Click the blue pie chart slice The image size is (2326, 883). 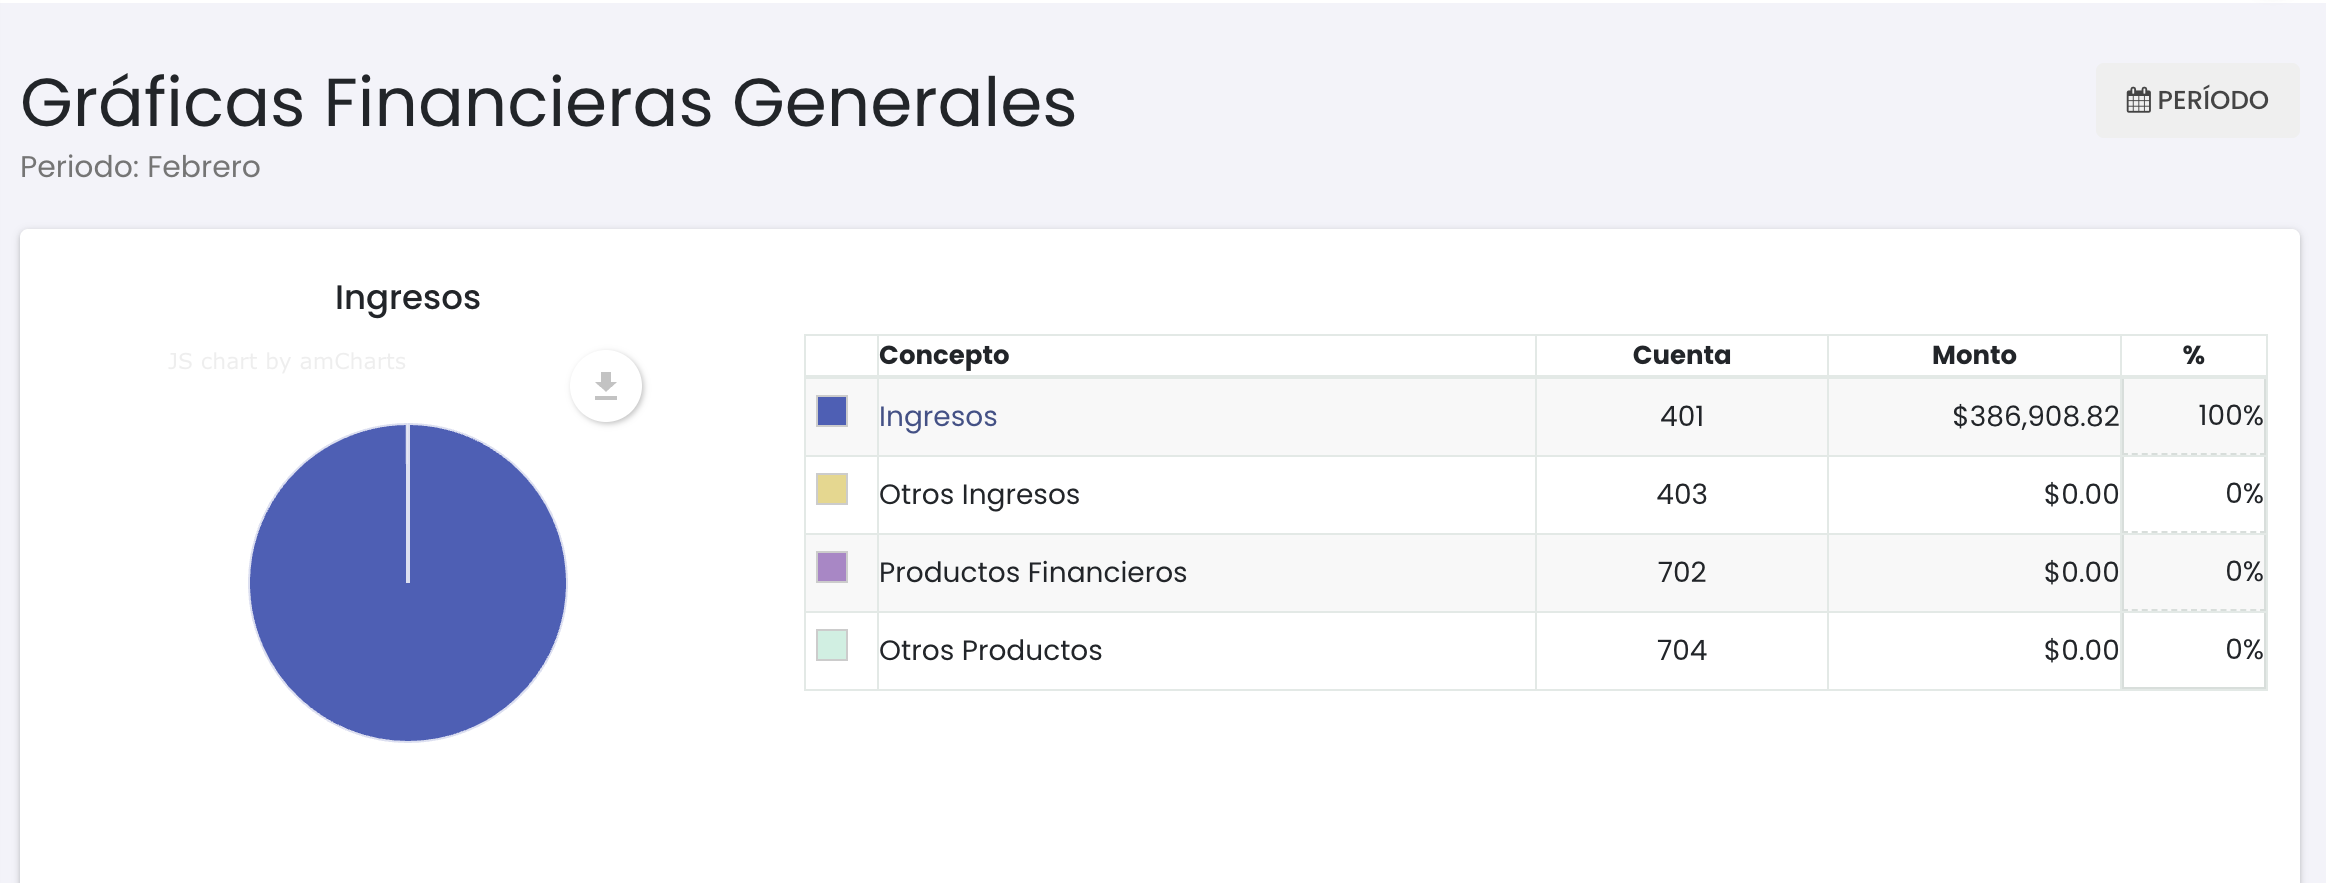(408, 620)
